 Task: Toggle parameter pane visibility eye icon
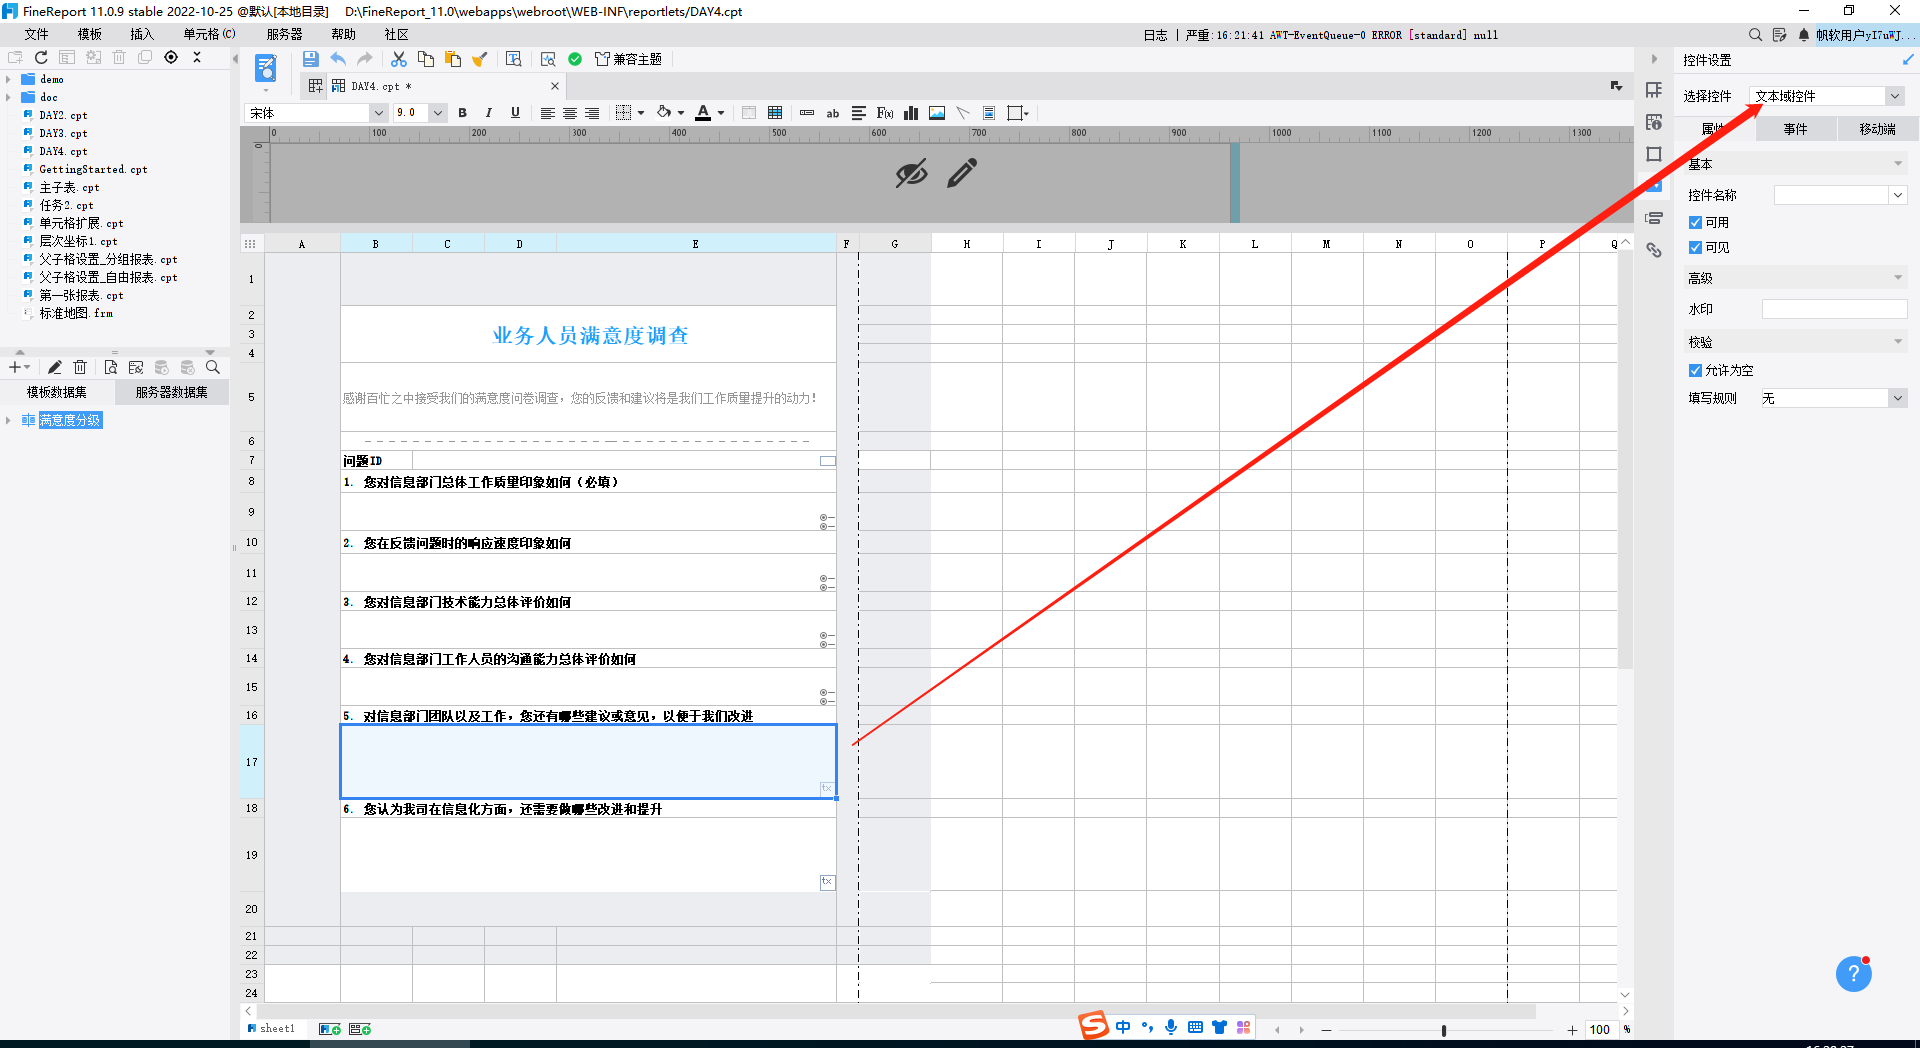[x=911, y=173]
